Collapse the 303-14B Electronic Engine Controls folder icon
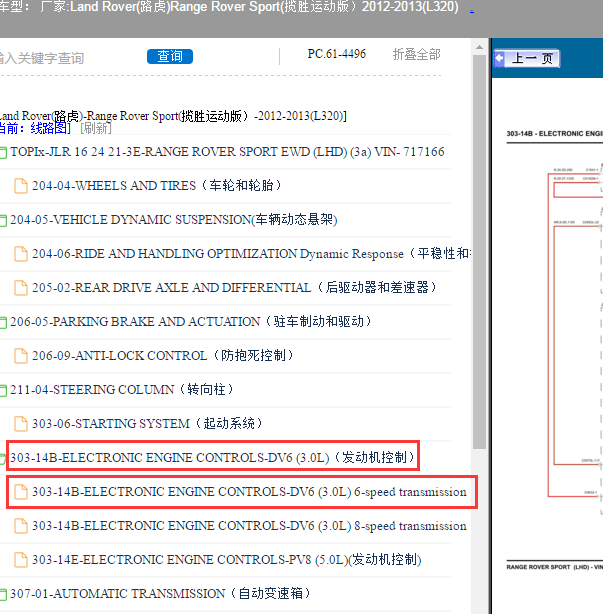The width and height of the screenshot is (603, 614). coord(3,459)
